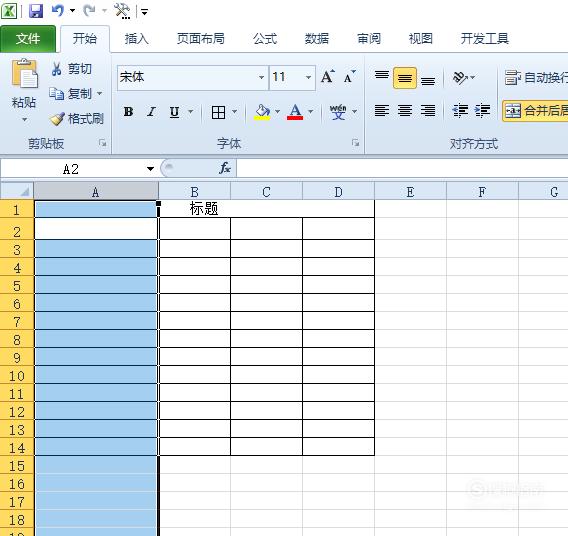Image resolution: width=568 pixels, height=536 pixels.
Task: Click the red font color A icon
Action: 295,112
